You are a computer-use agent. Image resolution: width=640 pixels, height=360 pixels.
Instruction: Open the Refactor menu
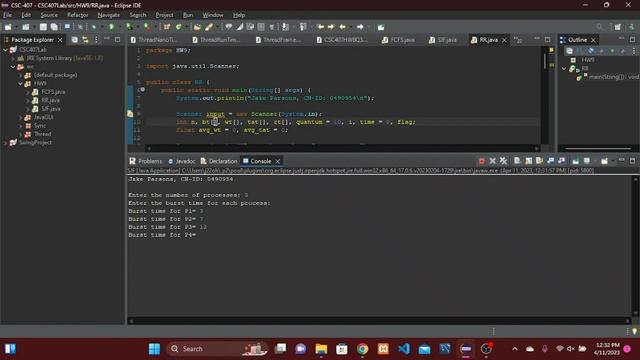78,15
